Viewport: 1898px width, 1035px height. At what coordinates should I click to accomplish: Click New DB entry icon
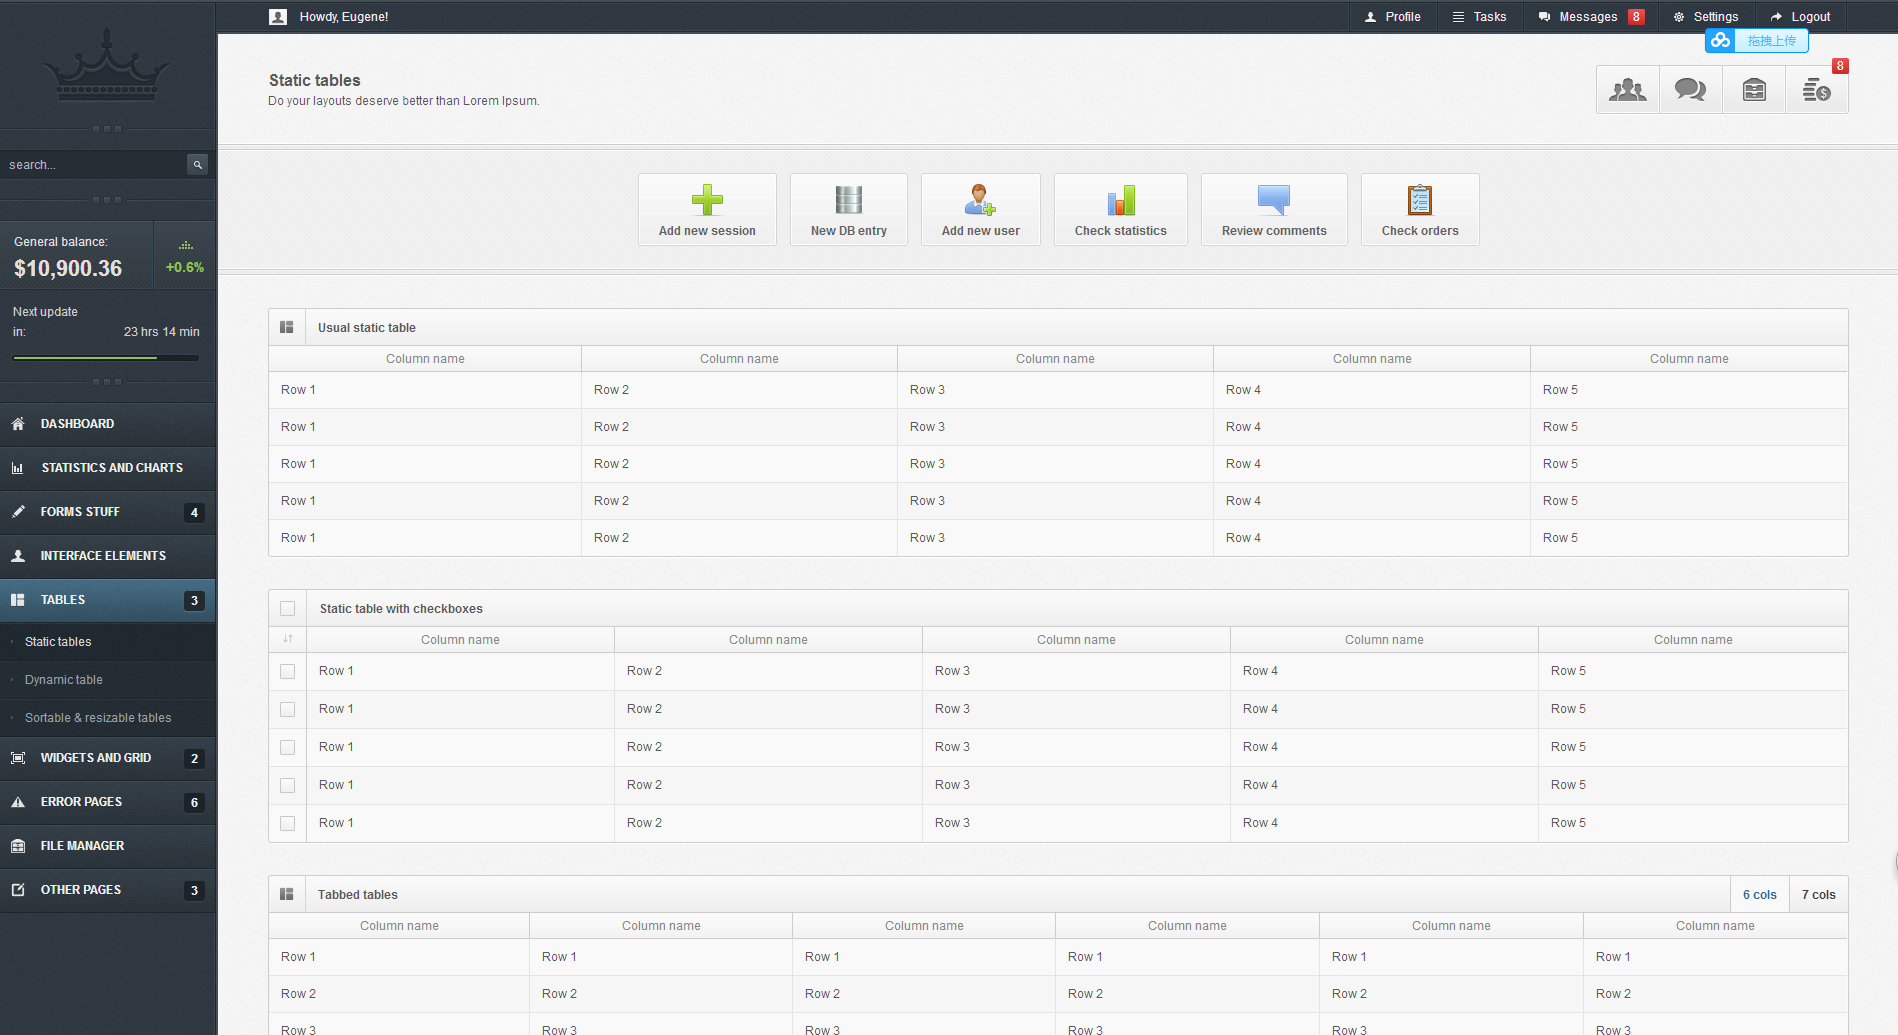pos(849,200)
